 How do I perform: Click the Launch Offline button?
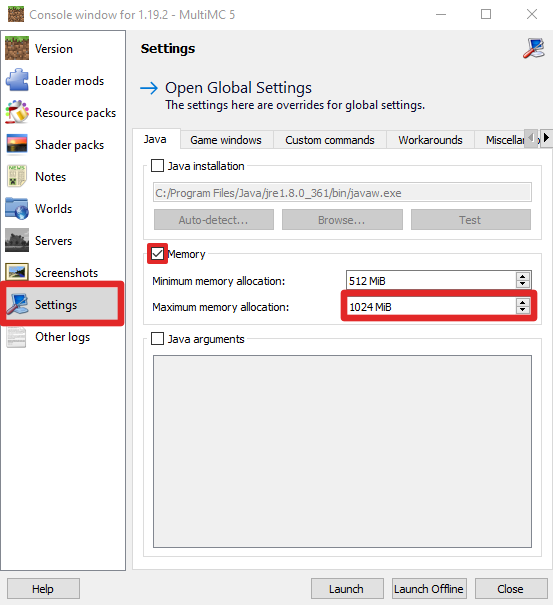429,589
